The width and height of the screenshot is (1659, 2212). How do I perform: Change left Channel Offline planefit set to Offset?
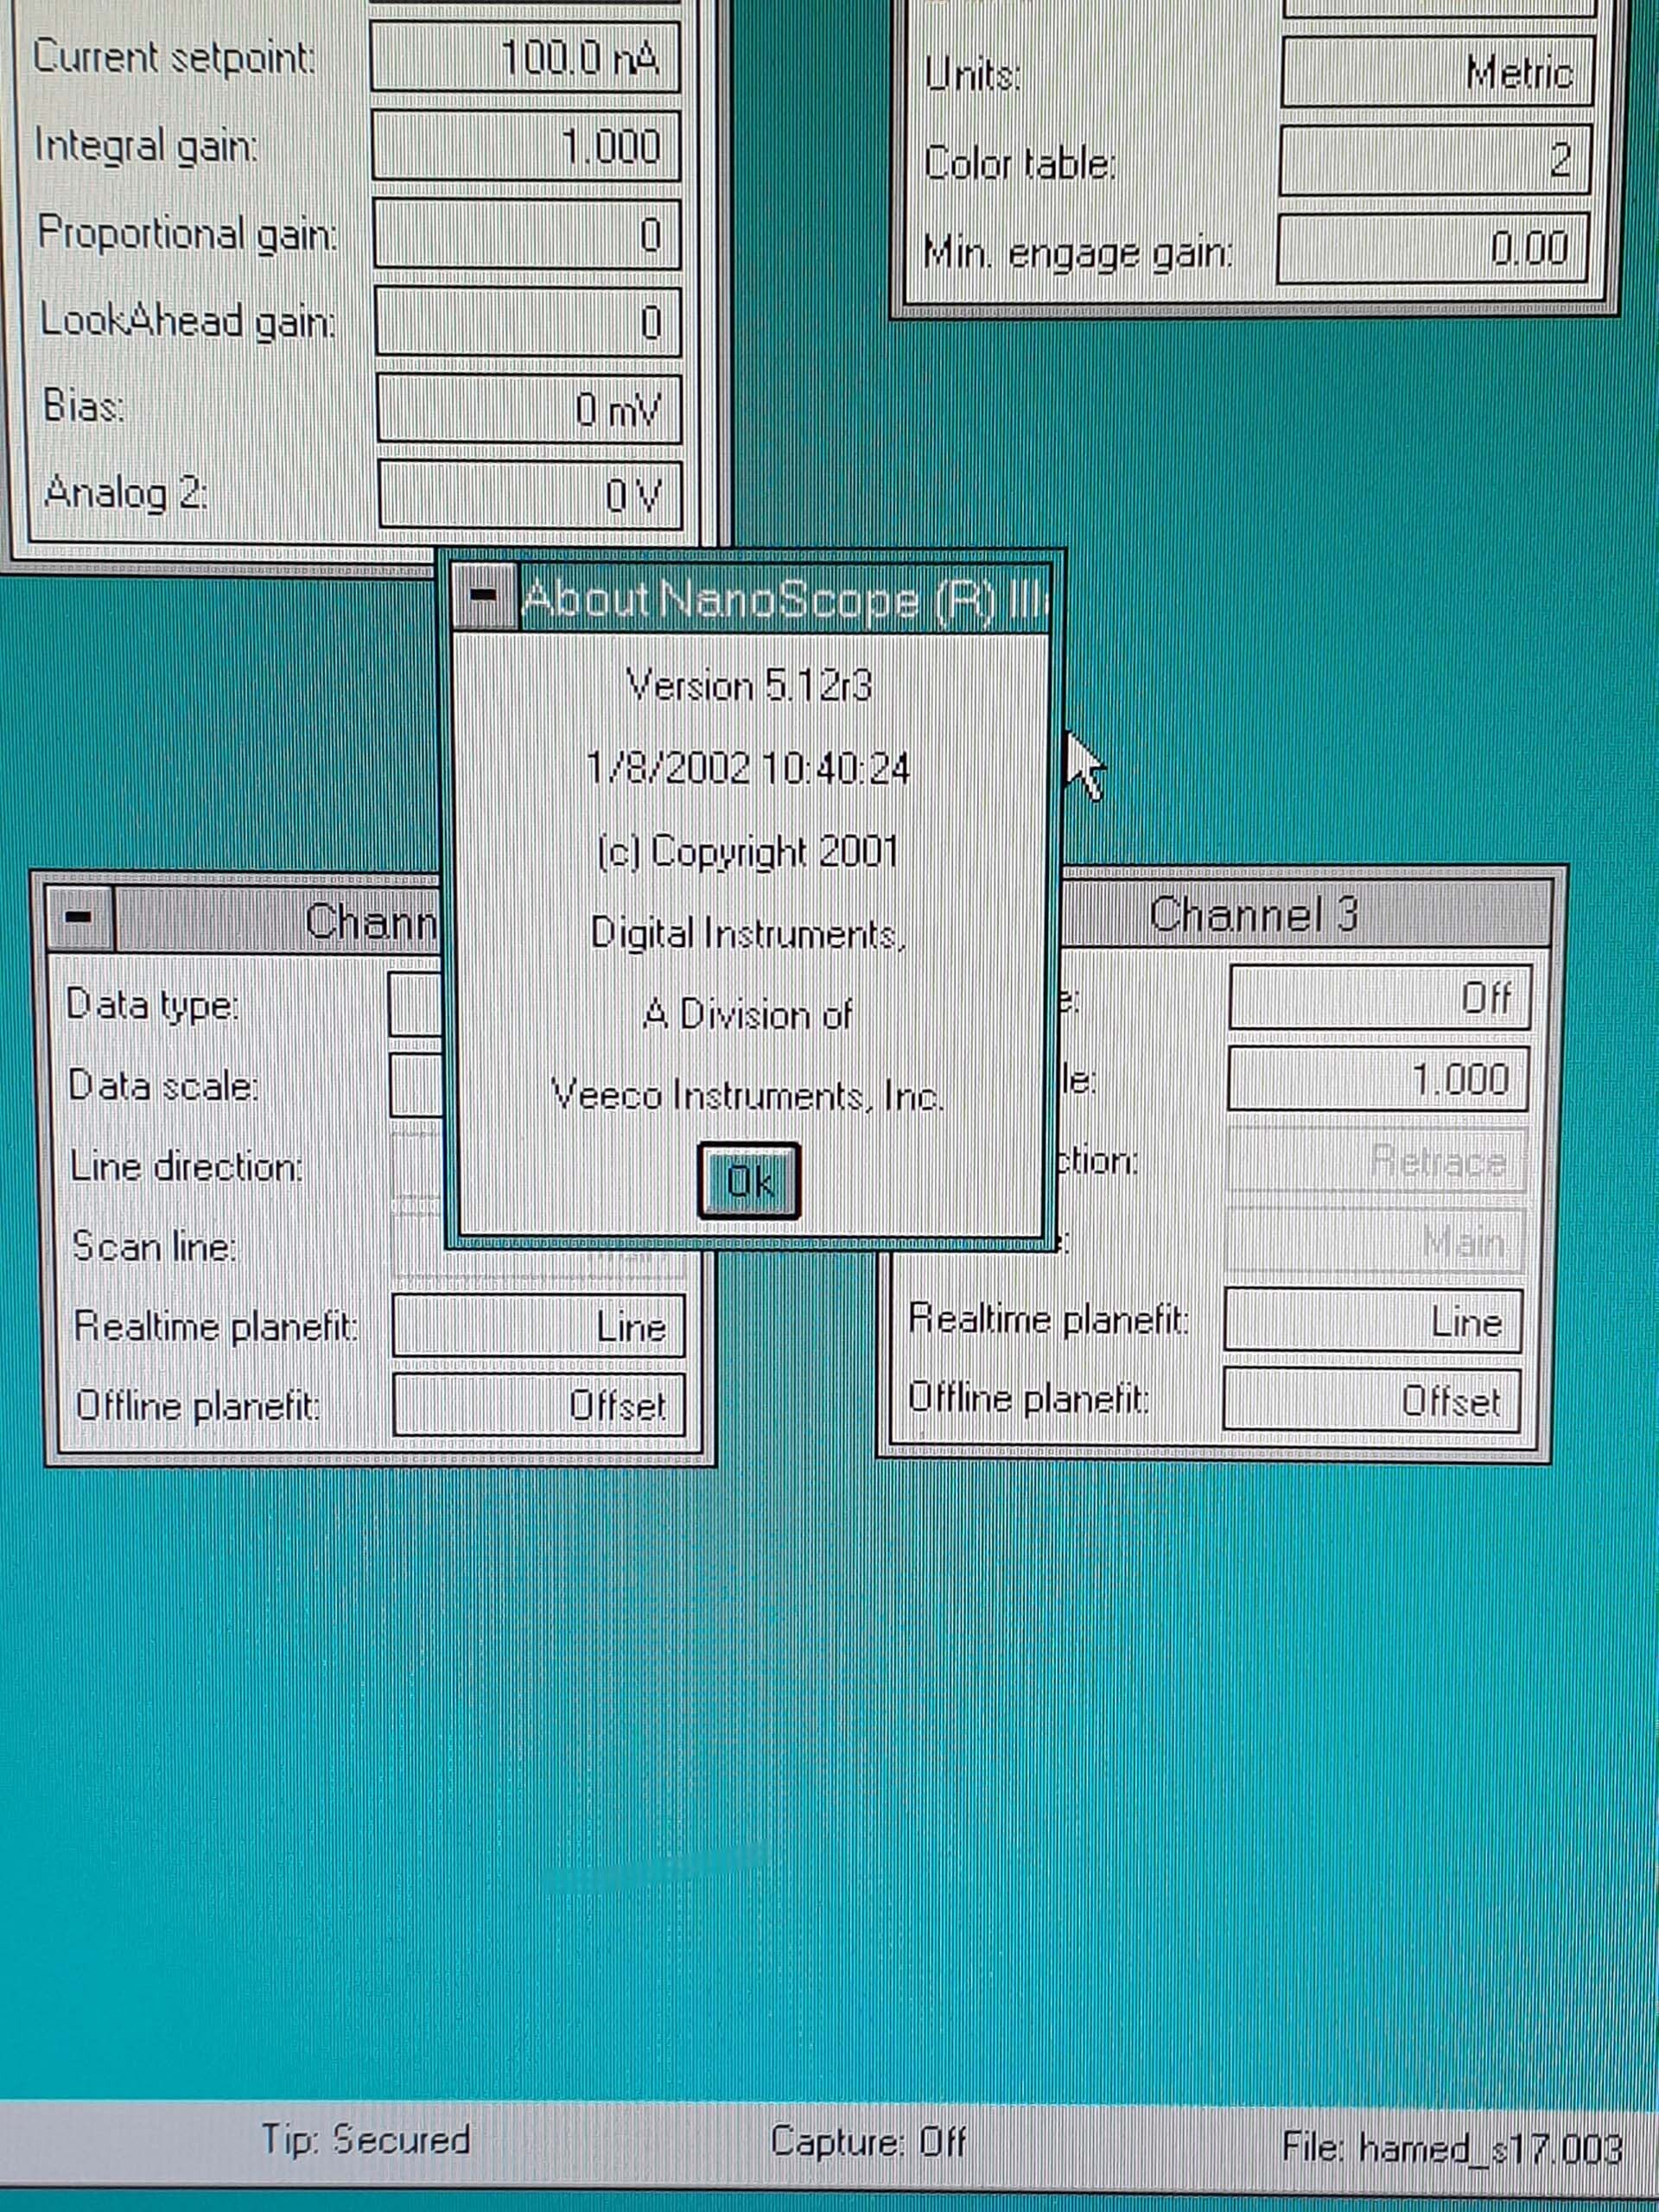540,1405
